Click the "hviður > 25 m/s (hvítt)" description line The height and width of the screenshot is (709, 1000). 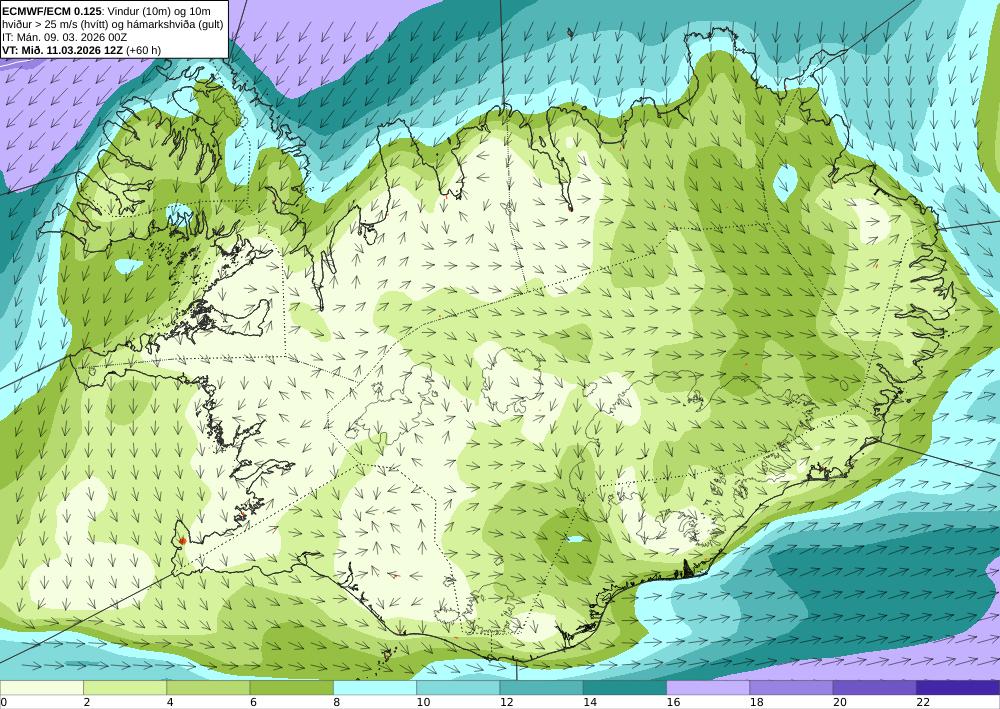click(x=112, y=24)
